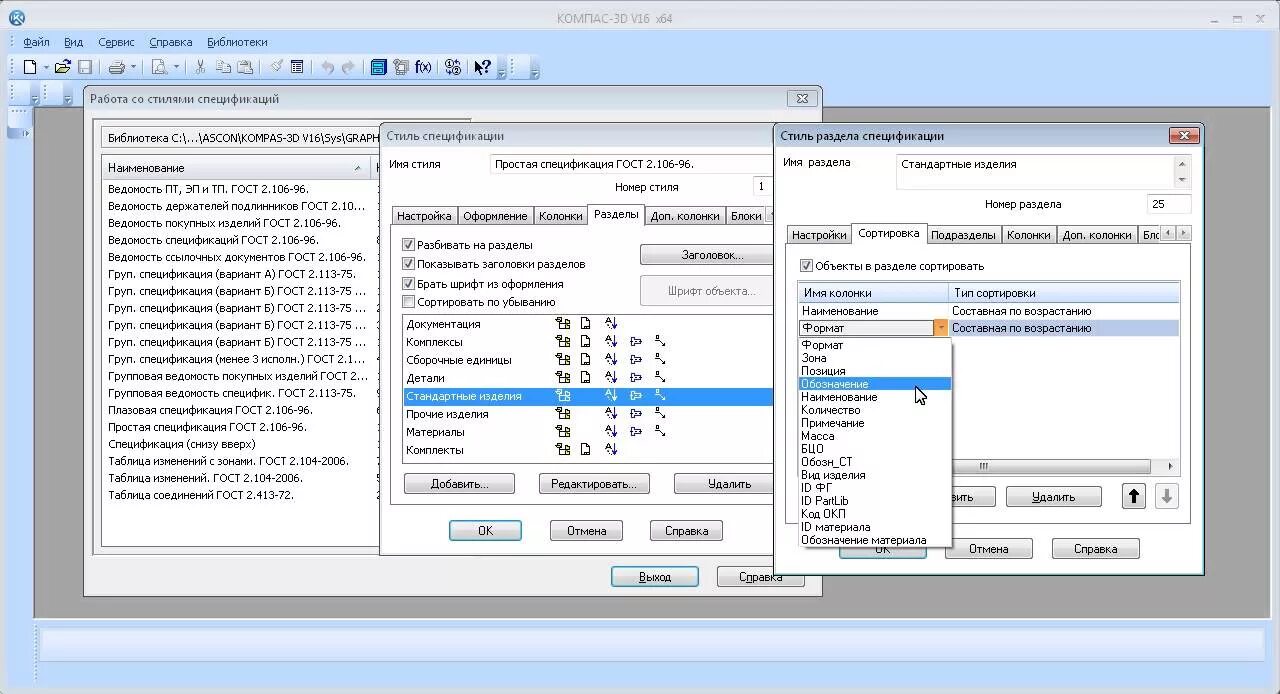Open the Формат column combo arrow
This screenshot has width=1280, height=694.
click(940, 328)
